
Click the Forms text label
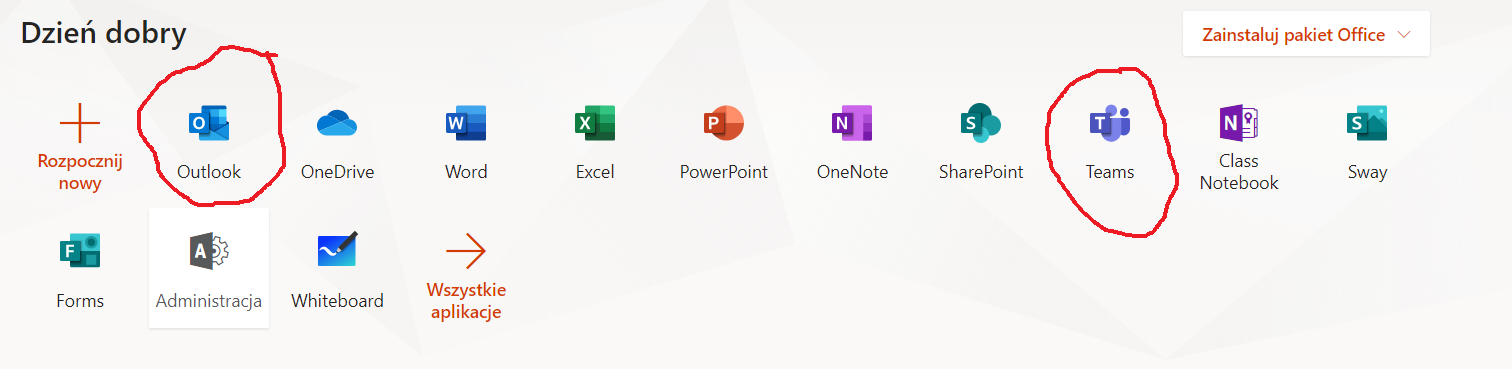click(80, 301)
